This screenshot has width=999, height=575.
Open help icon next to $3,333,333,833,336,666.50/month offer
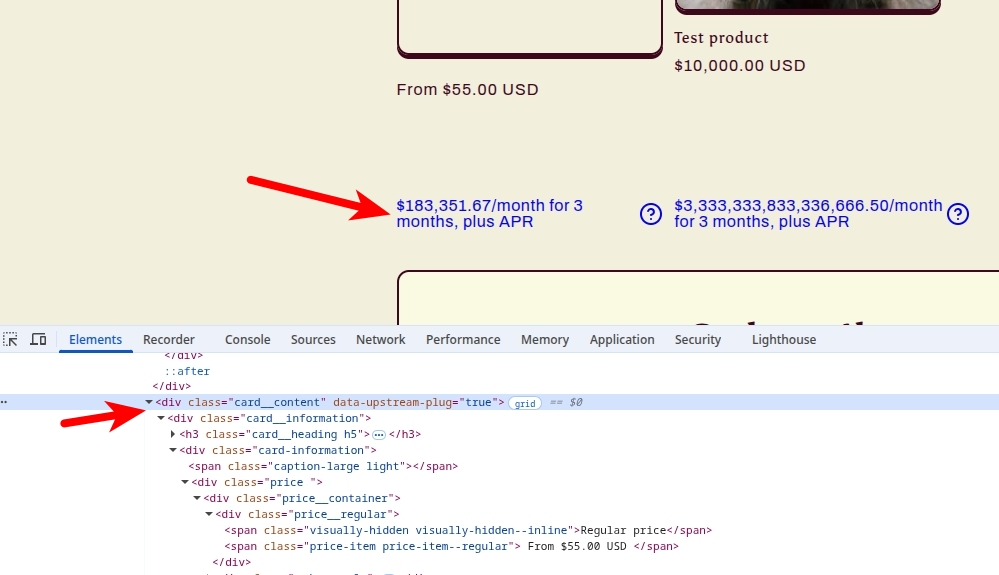click(x=958, y=214)
